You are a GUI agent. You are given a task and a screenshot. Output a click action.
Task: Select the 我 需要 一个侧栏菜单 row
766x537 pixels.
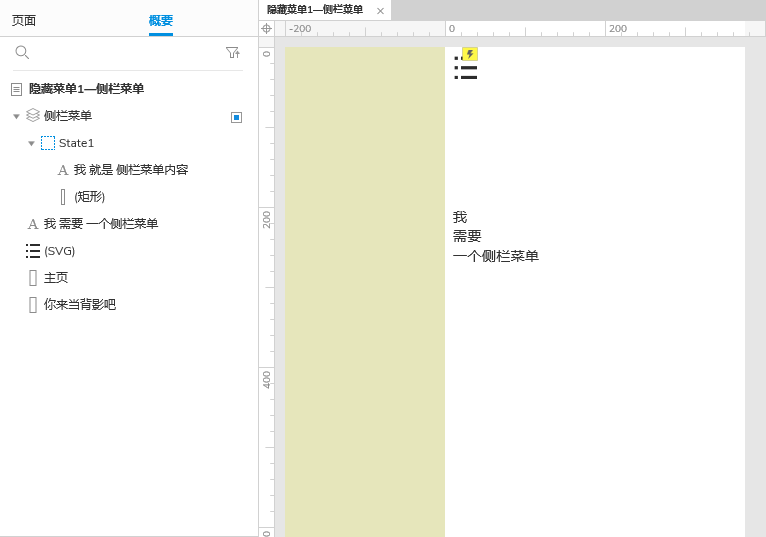[x=101, y=224]
